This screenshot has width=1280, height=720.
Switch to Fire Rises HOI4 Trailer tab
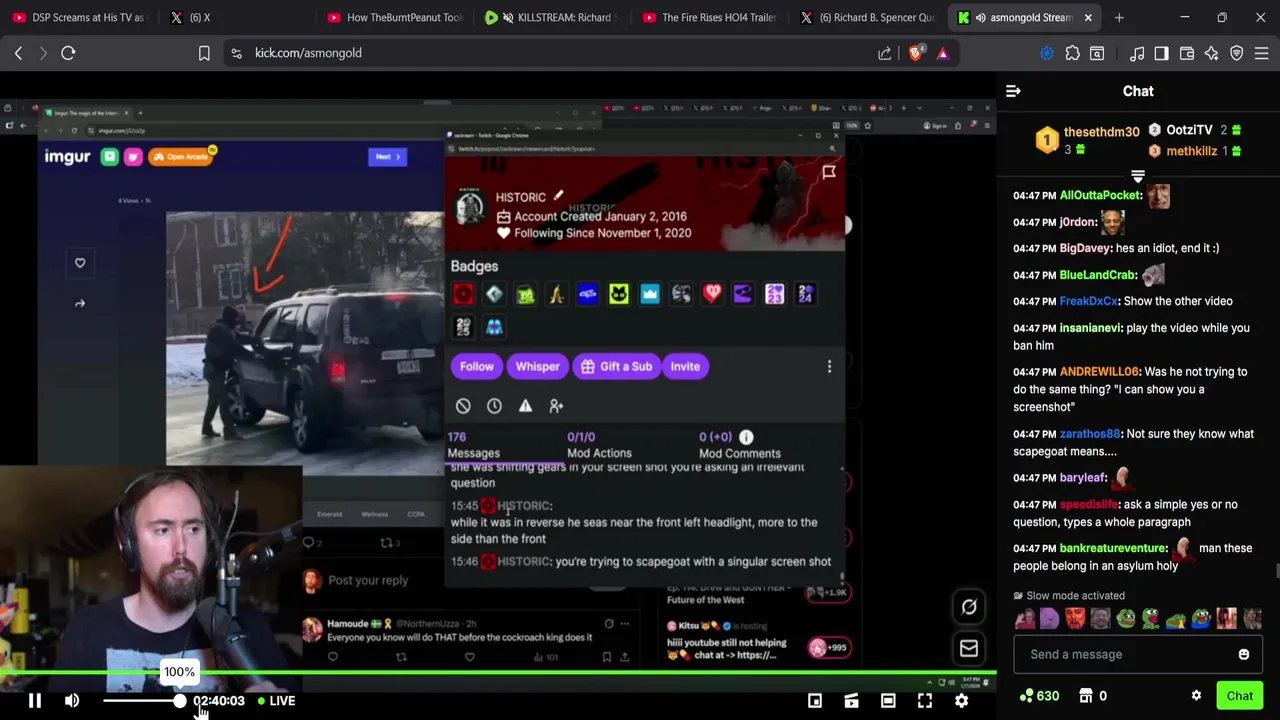pos(710,17)
